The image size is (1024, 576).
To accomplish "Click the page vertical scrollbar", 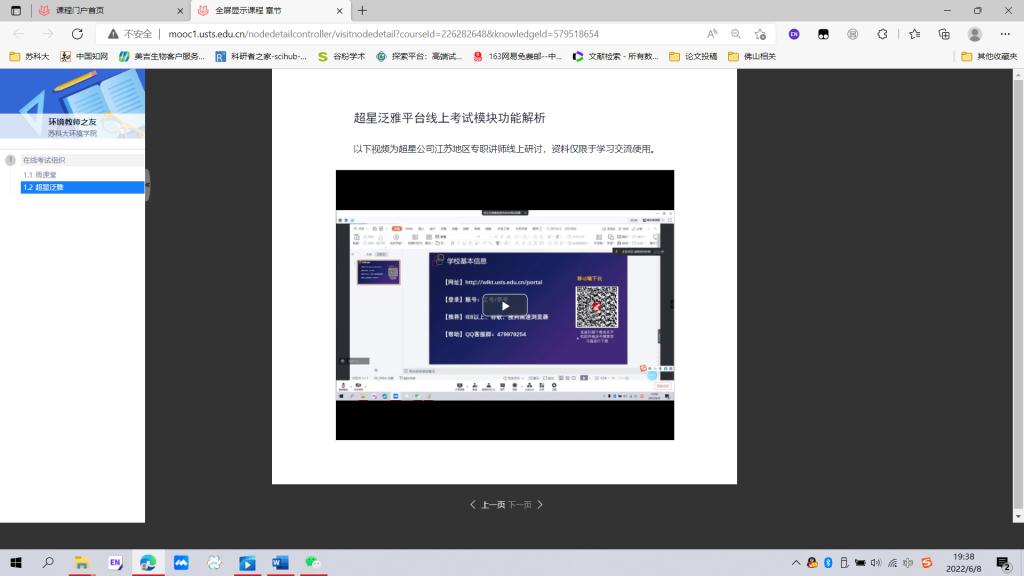I will coord(1017,295).
